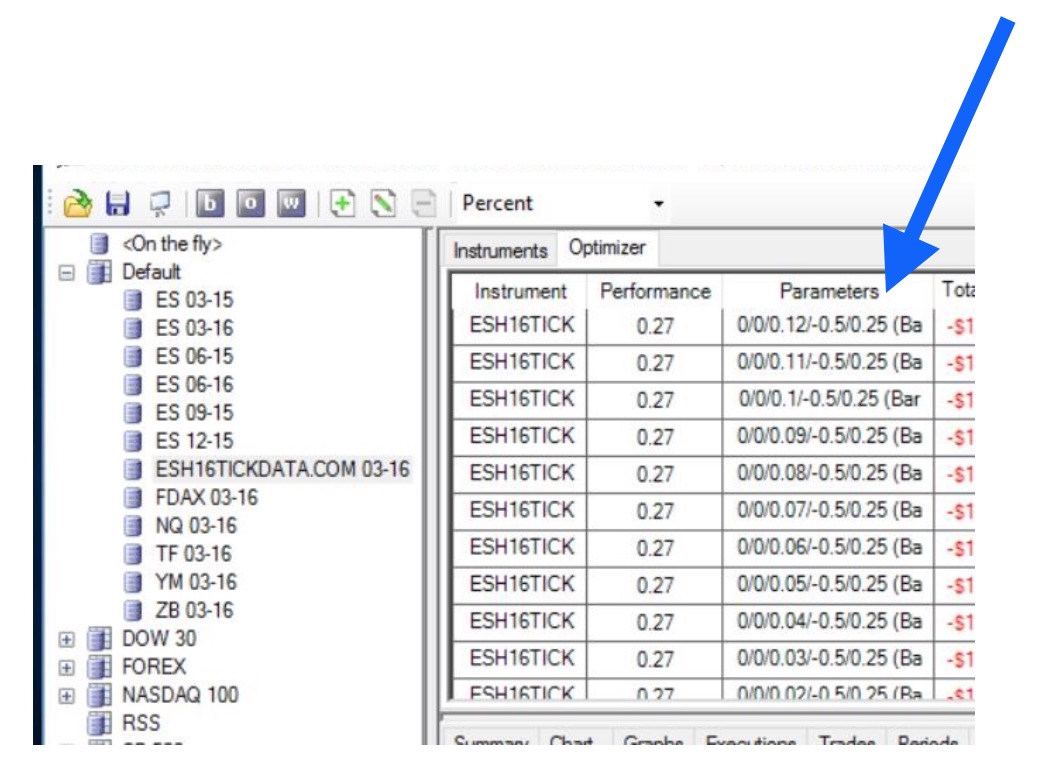Viewport: 1062px width, 766px height.
Task: Click the NASDAQ 100 list icon
Action: point(100,696)
